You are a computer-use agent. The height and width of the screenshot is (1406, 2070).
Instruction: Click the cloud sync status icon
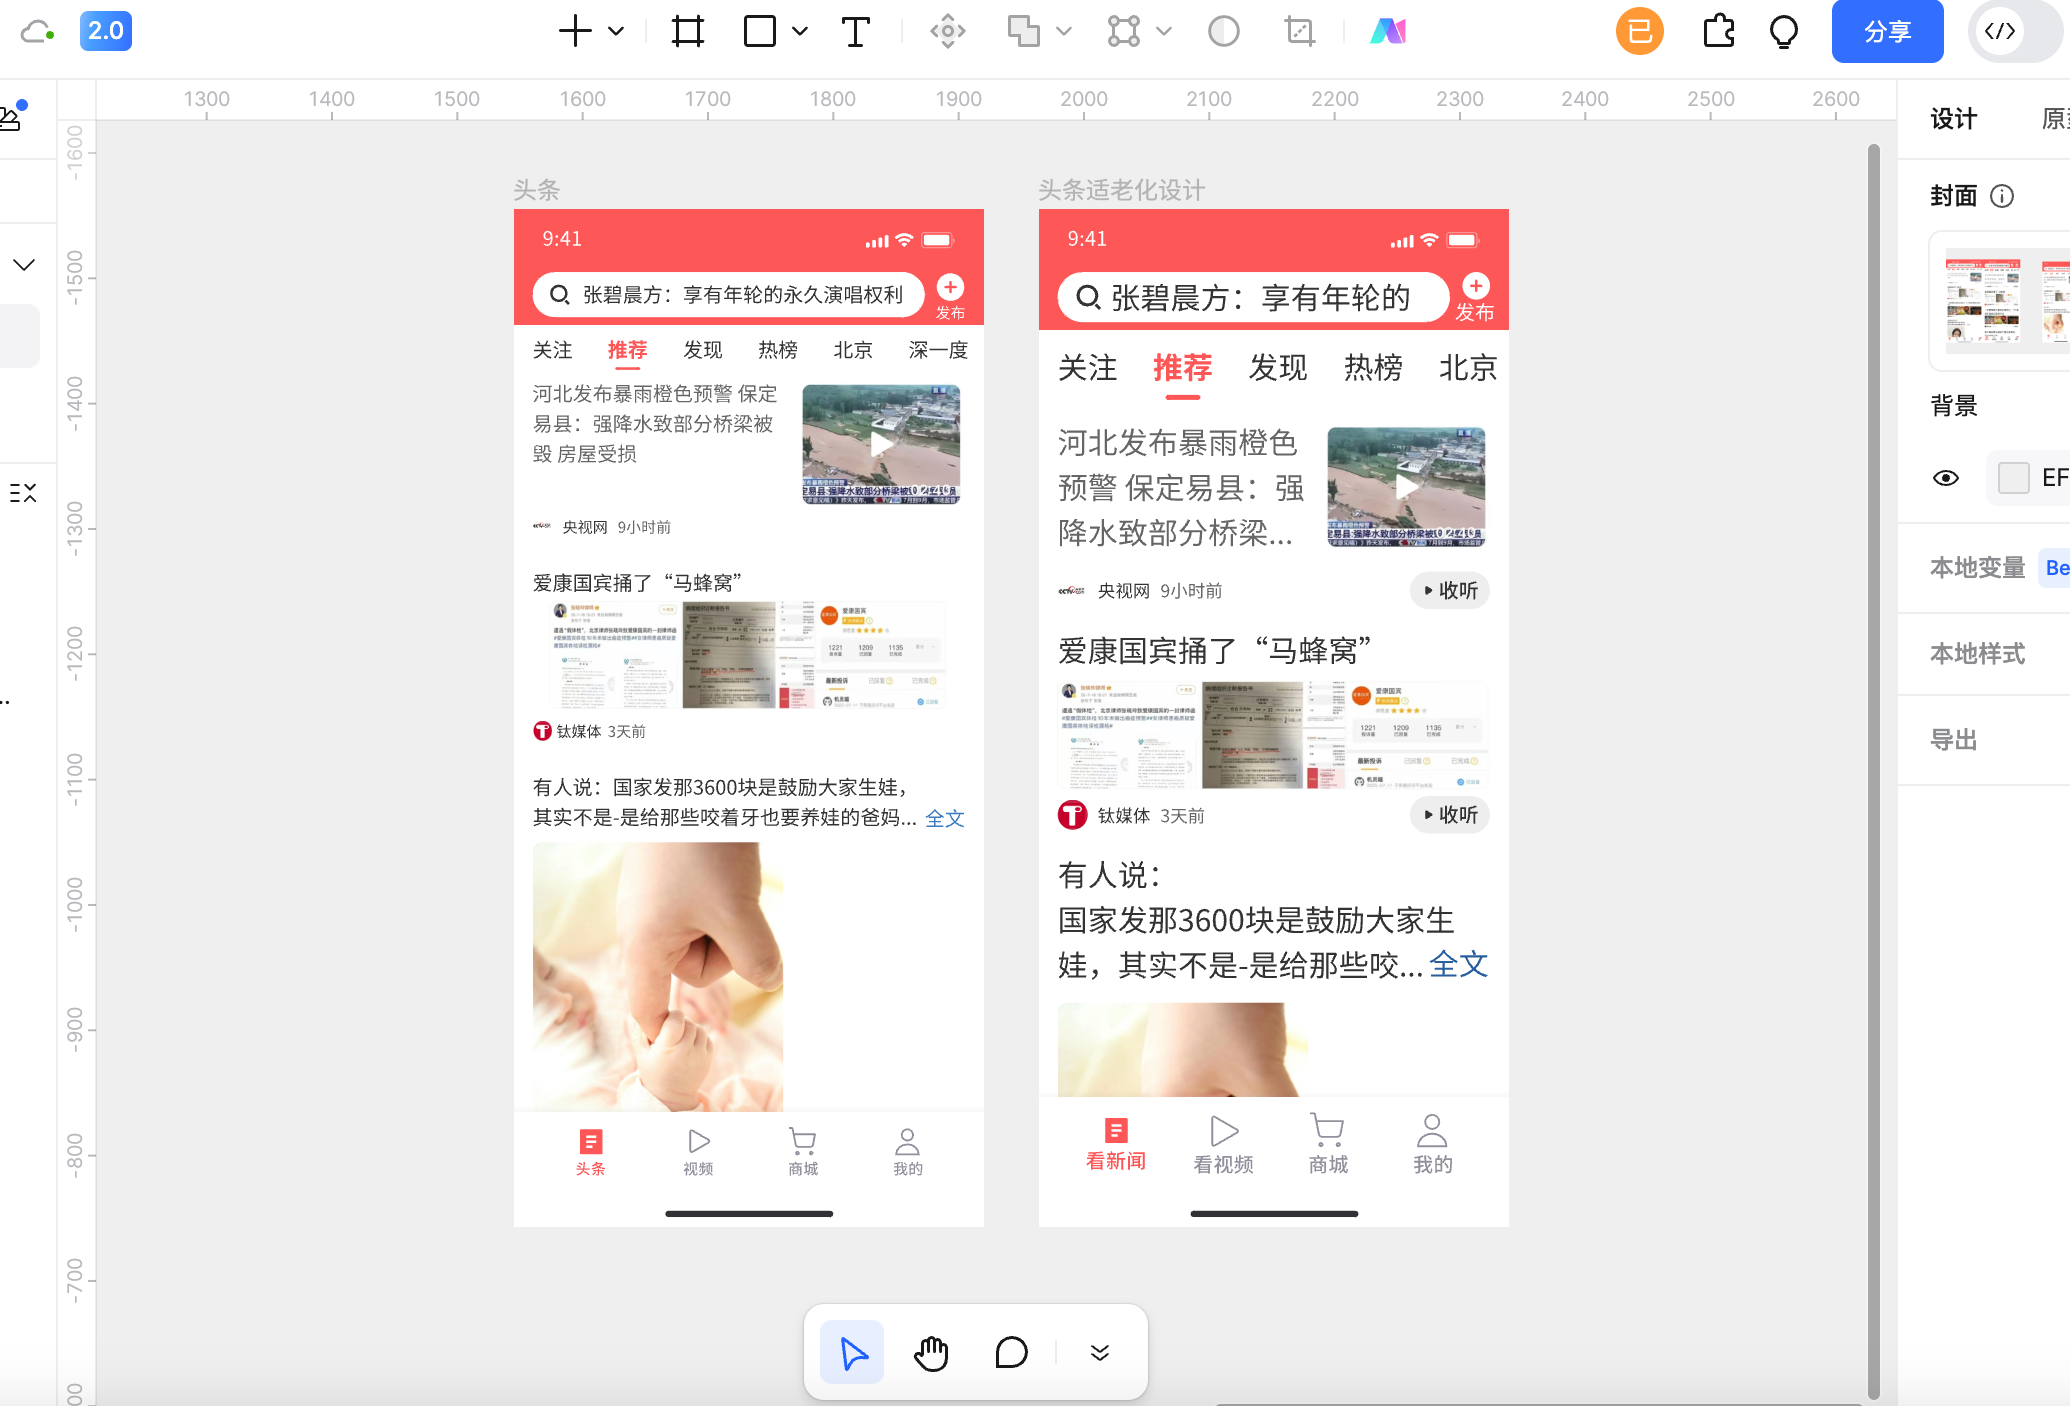[37, 31]
